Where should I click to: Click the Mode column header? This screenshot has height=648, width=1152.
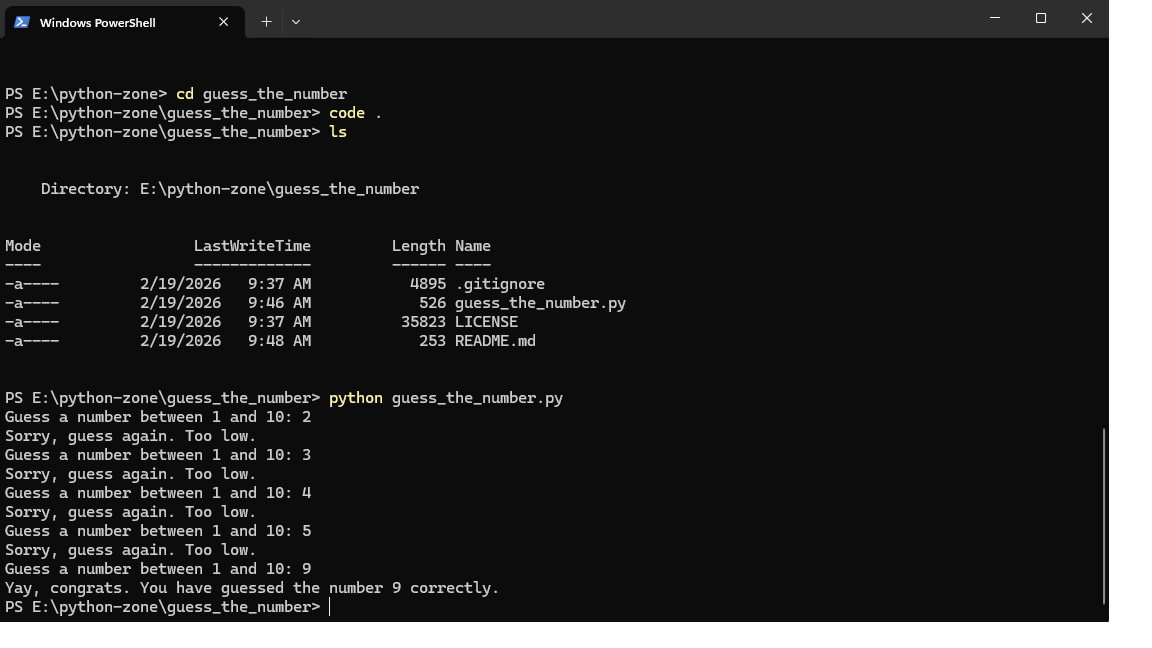pos(23,246)
